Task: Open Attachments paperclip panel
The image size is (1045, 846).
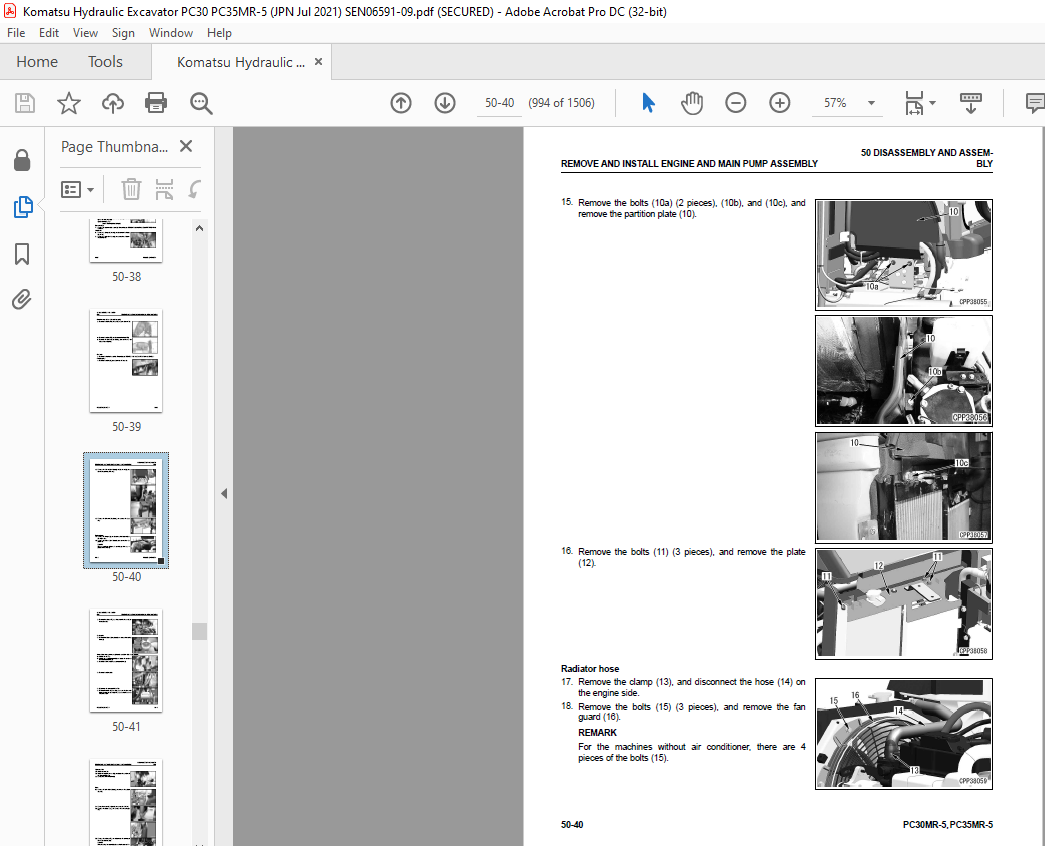Action: tap(21, 299)
